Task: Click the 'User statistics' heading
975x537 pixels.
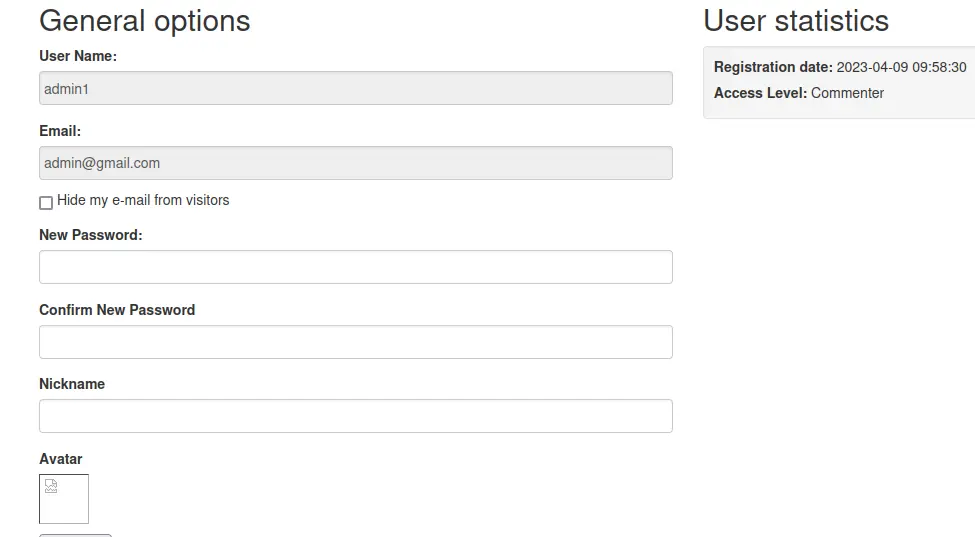Action: pos(796,21)
